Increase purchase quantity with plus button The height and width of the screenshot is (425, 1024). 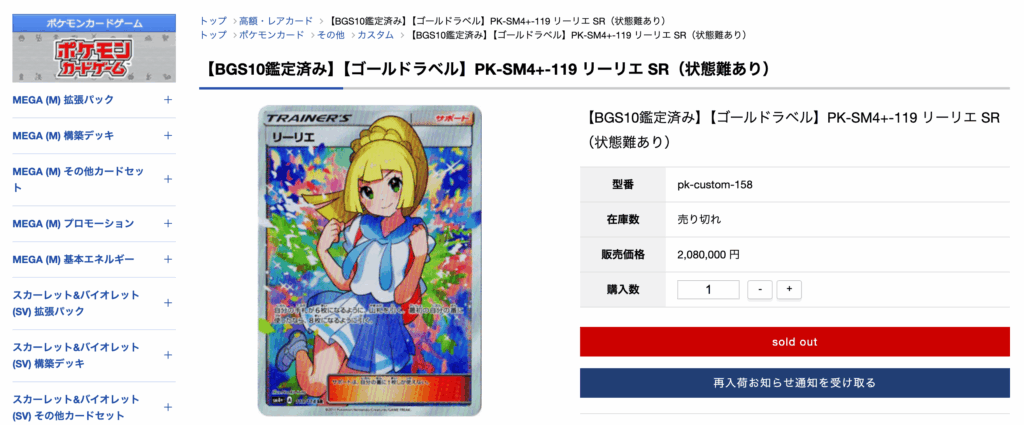pyautogui.click(x=789, y=290)
